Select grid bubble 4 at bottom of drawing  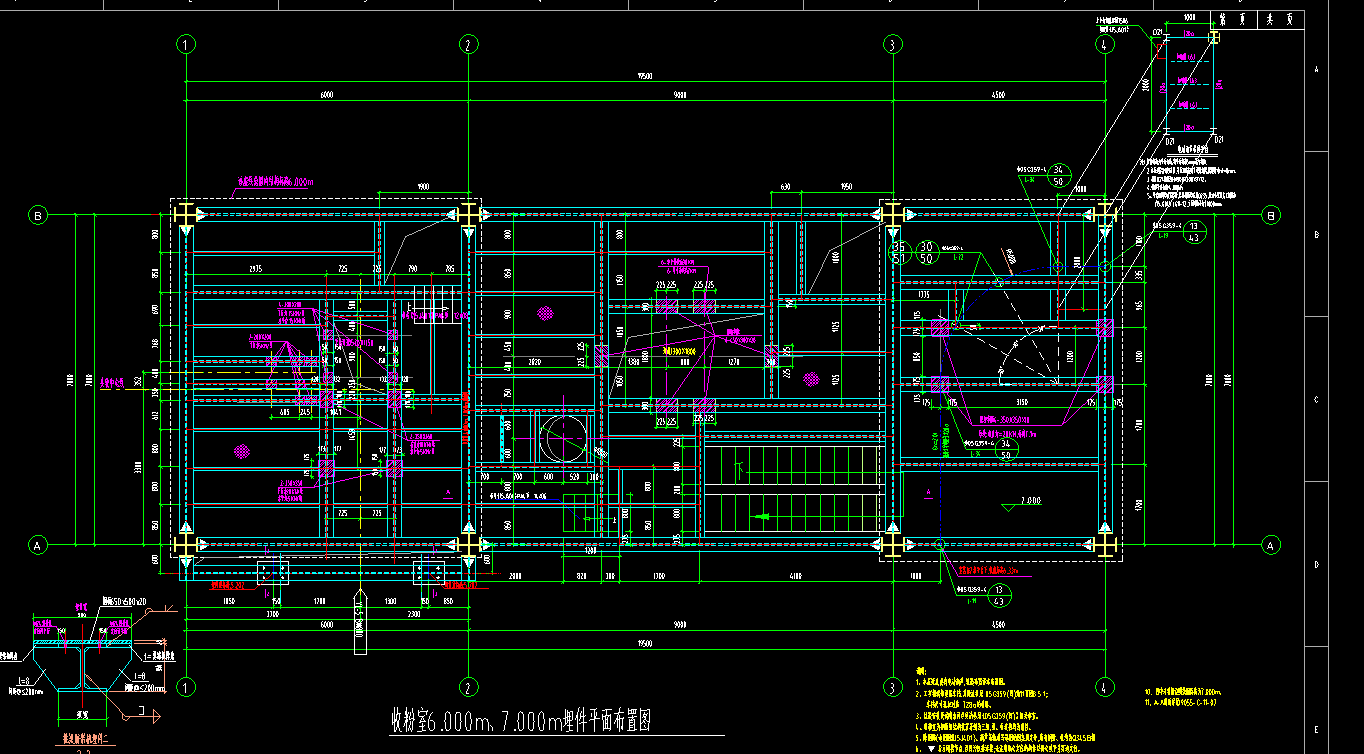click(x=1104, y=687)
